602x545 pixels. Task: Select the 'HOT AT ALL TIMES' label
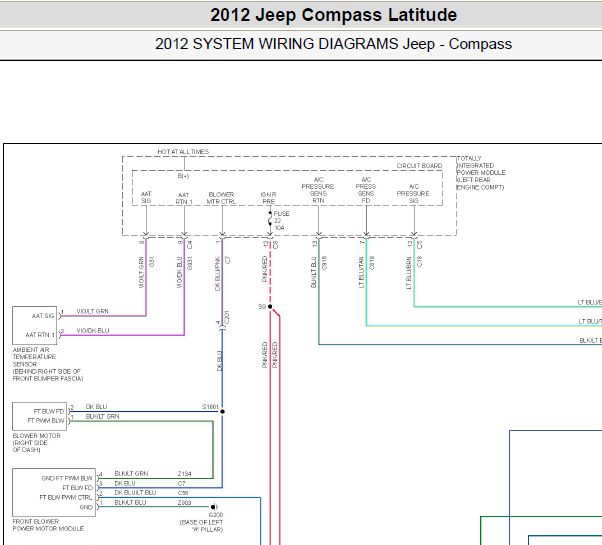183,152
